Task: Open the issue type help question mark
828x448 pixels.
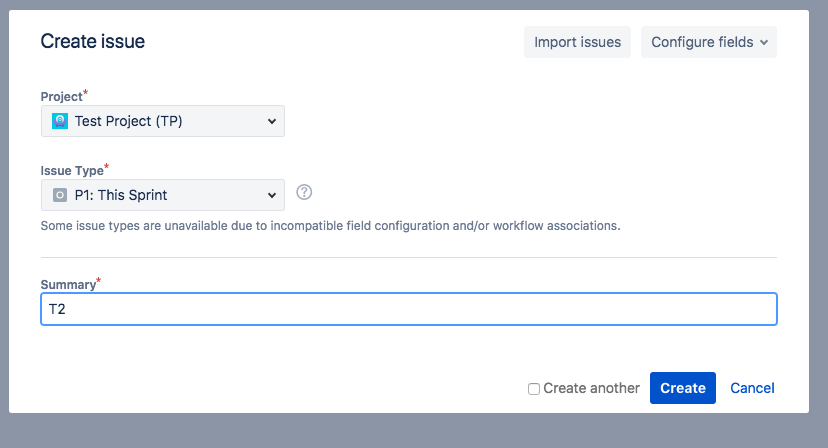Action: tap(304, 192)
